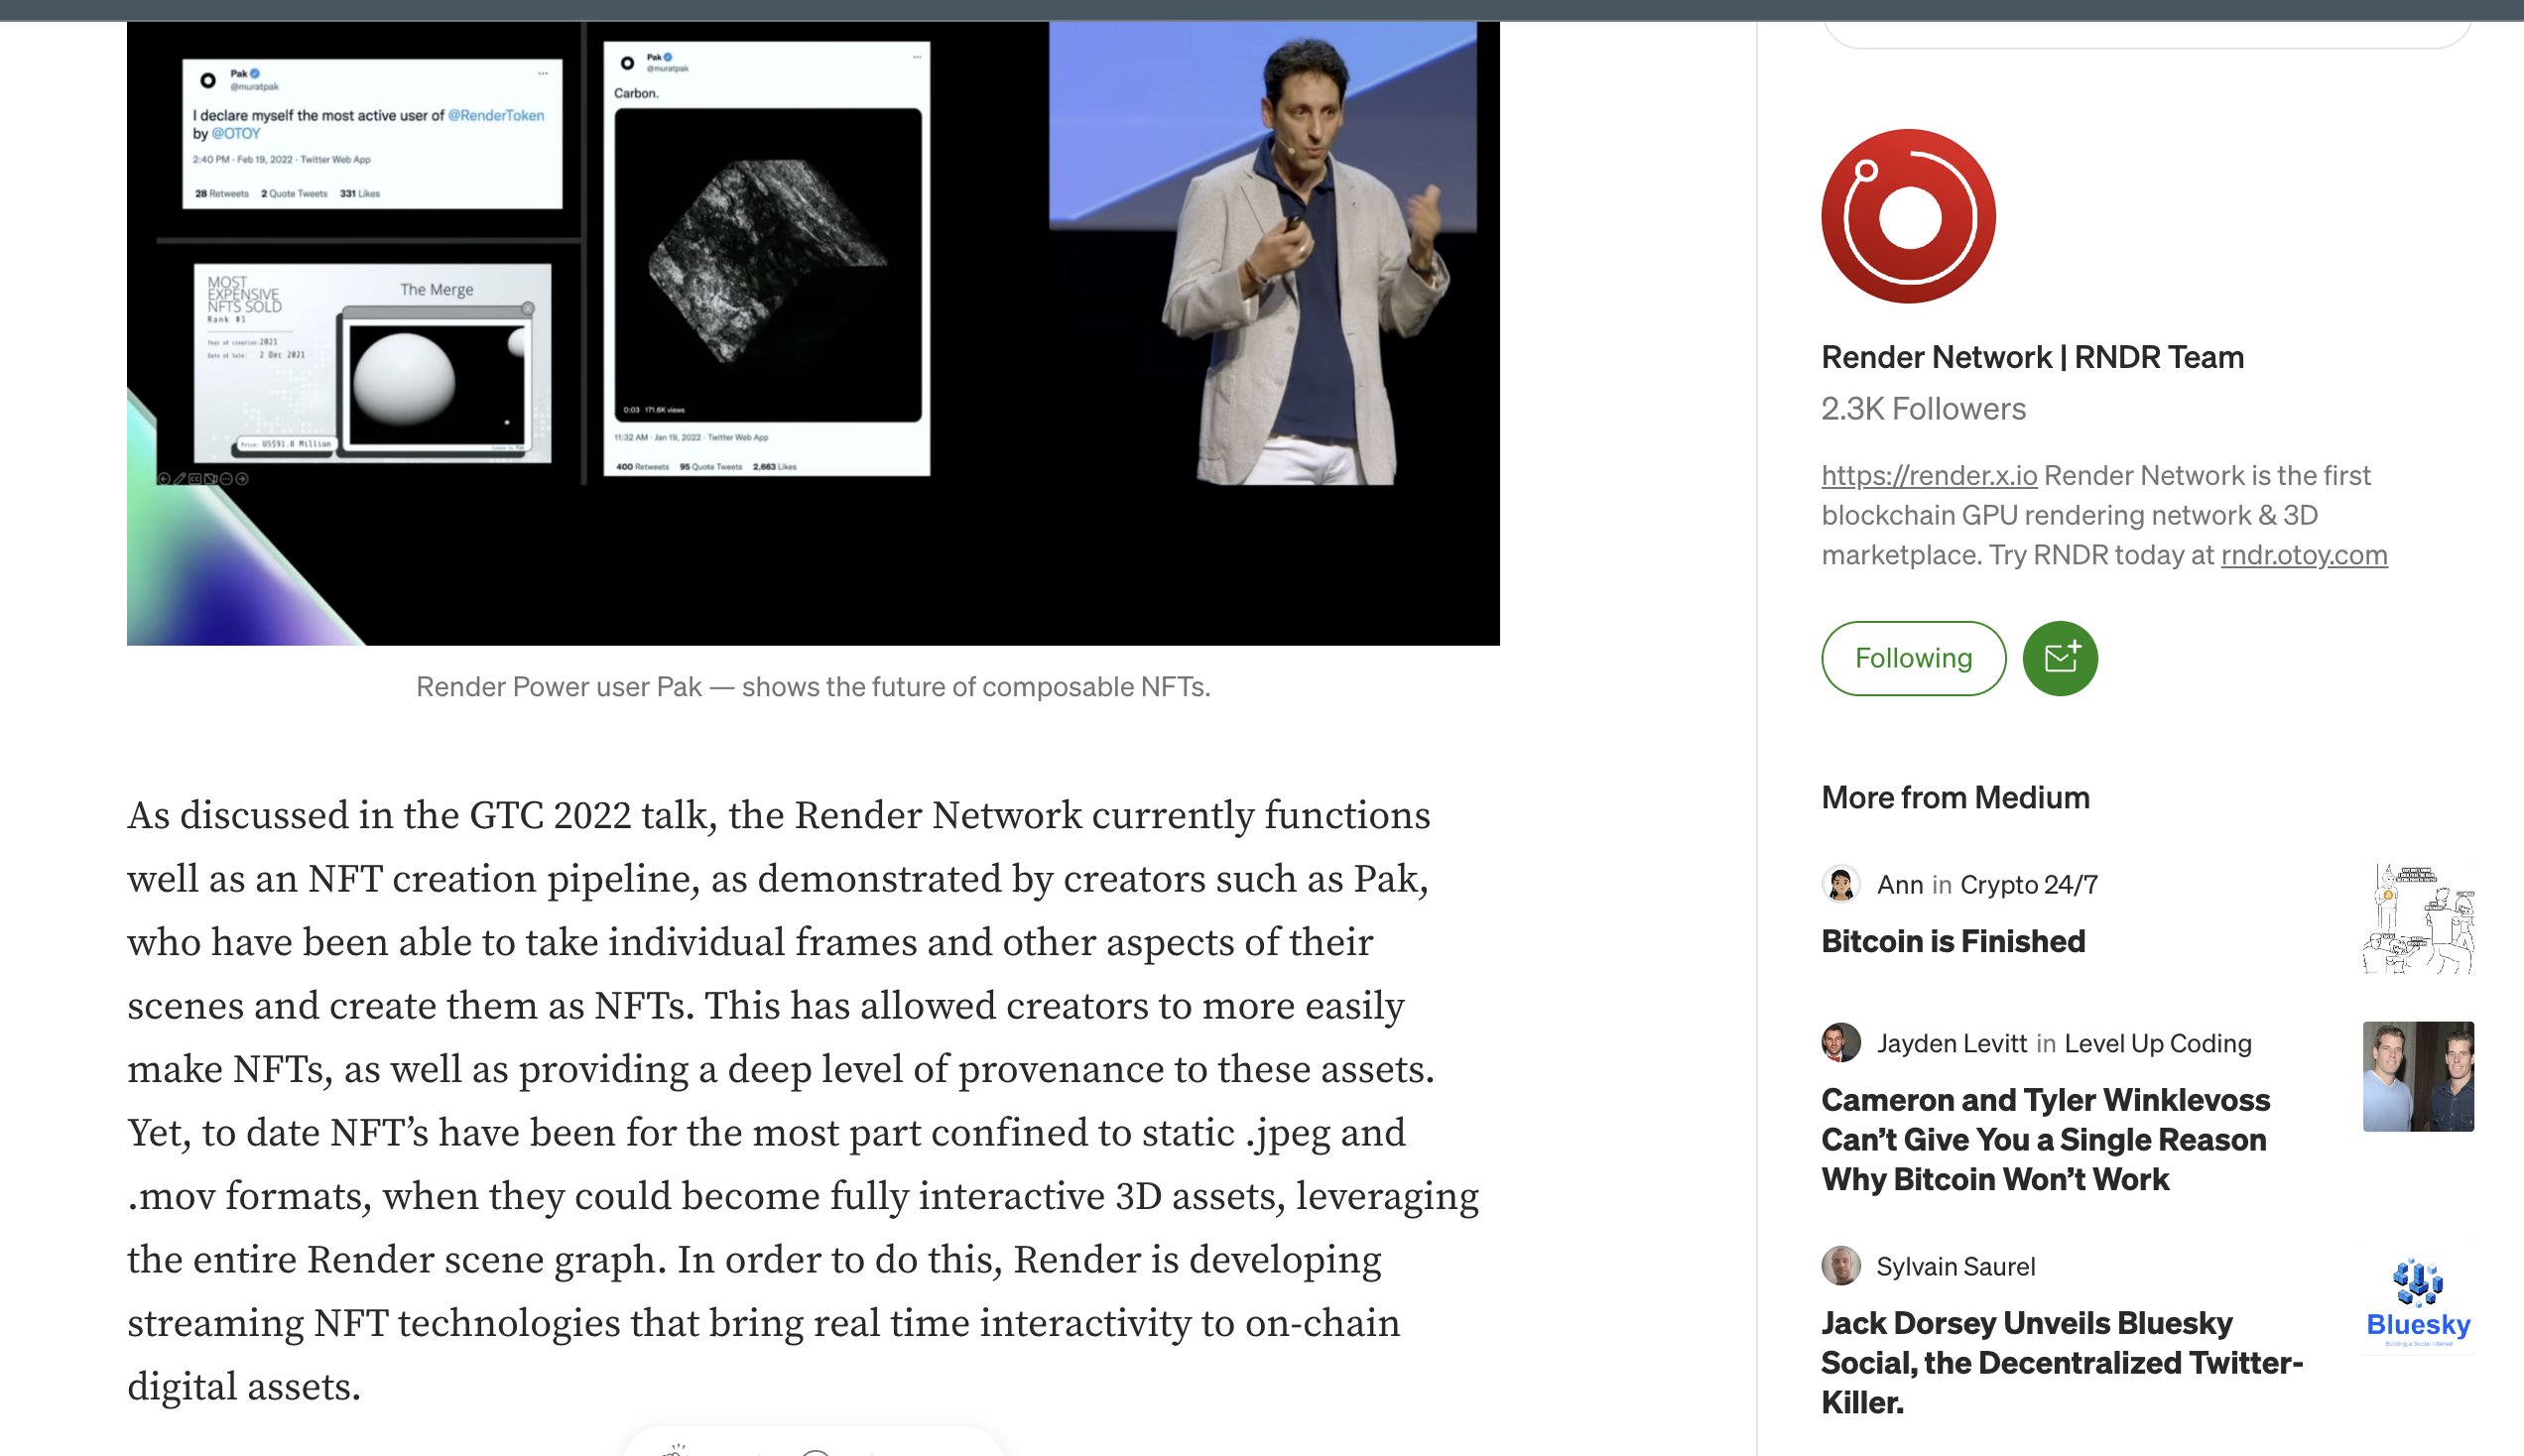Open the Crypto 24/7 publication
The height and width of the screenshot is (1456, 2524).
click(x=2028, y=884)
